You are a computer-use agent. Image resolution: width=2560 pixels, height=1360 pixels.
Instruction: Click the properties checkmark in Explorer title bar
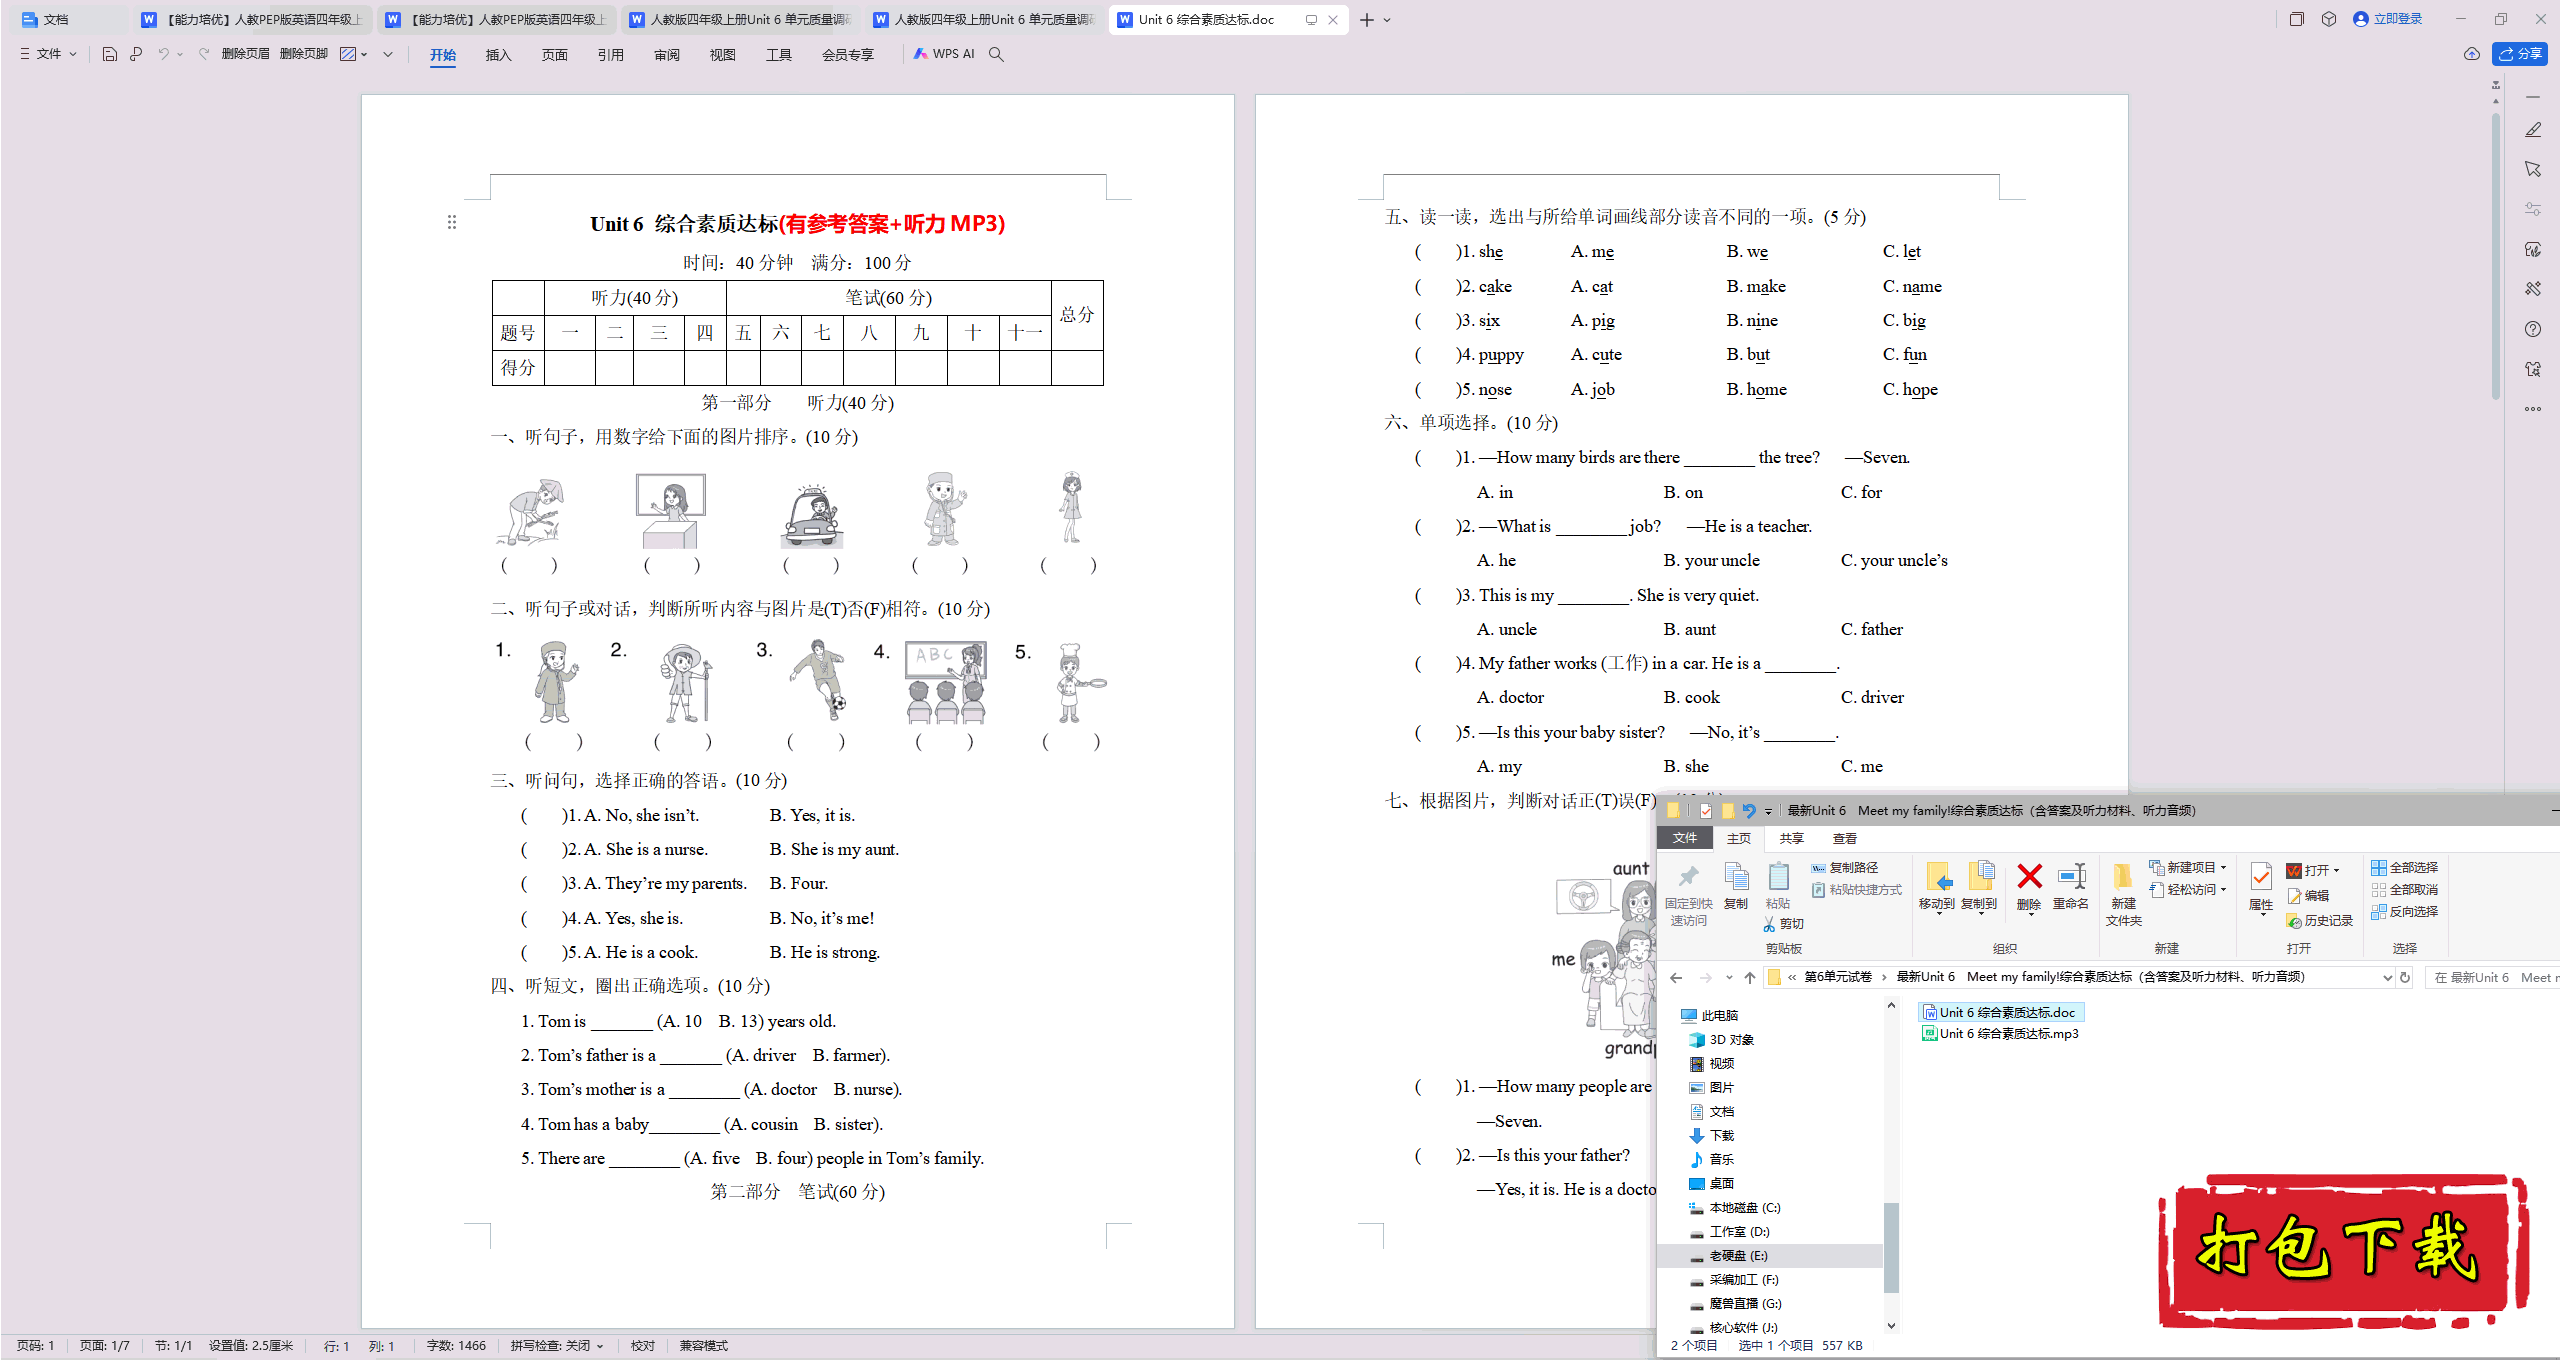tap(1706, 811)
